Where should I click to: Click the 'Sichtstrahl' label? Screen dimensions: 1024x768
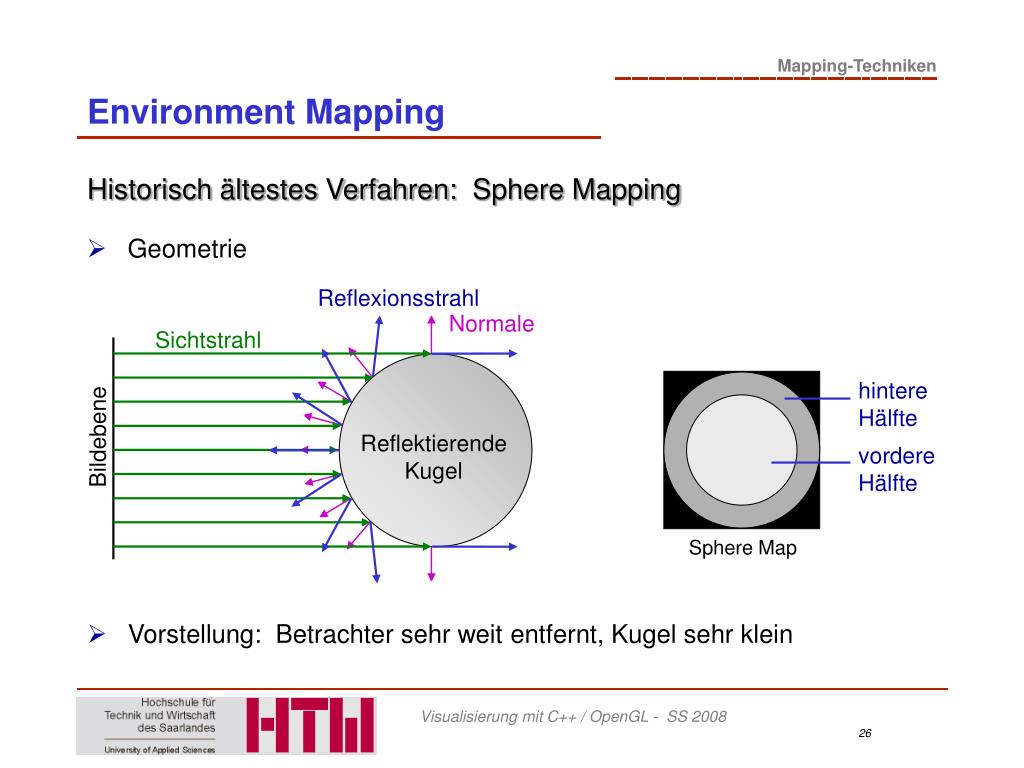208,340
